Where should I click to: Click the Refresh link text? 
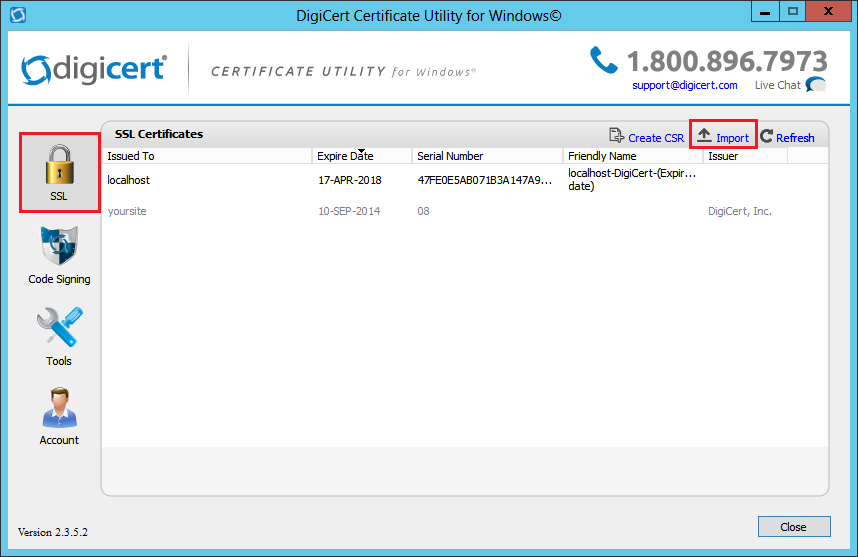(x=795, y=138)
